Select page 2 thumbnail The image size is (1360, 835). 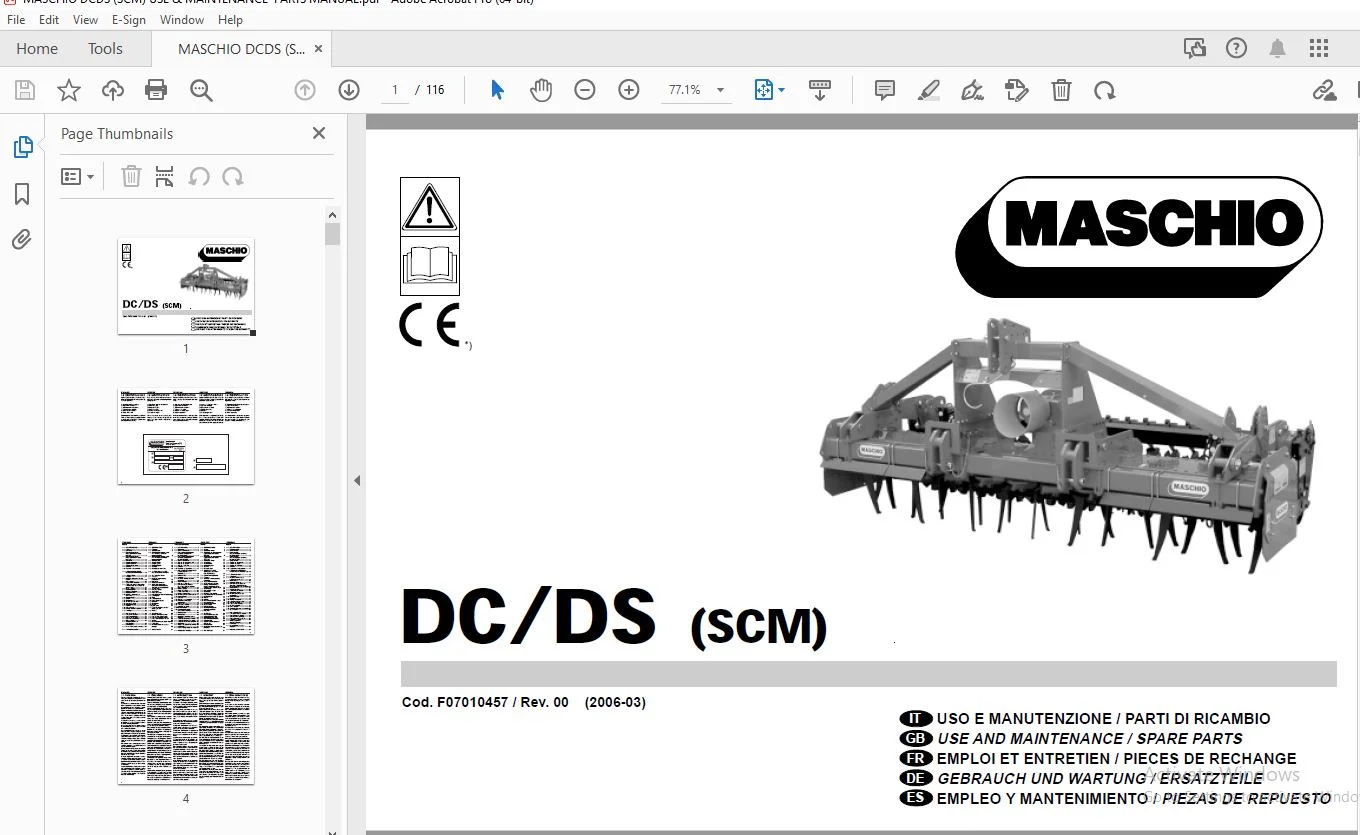tap(186, 436)
